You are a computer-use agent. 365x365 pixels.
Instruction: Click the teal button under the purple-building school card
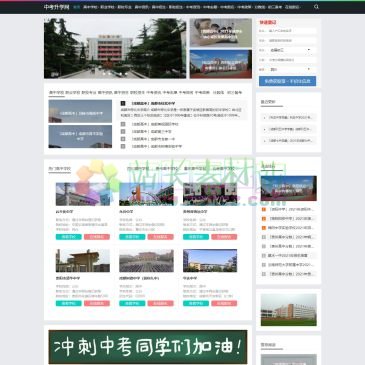point(69,237)
